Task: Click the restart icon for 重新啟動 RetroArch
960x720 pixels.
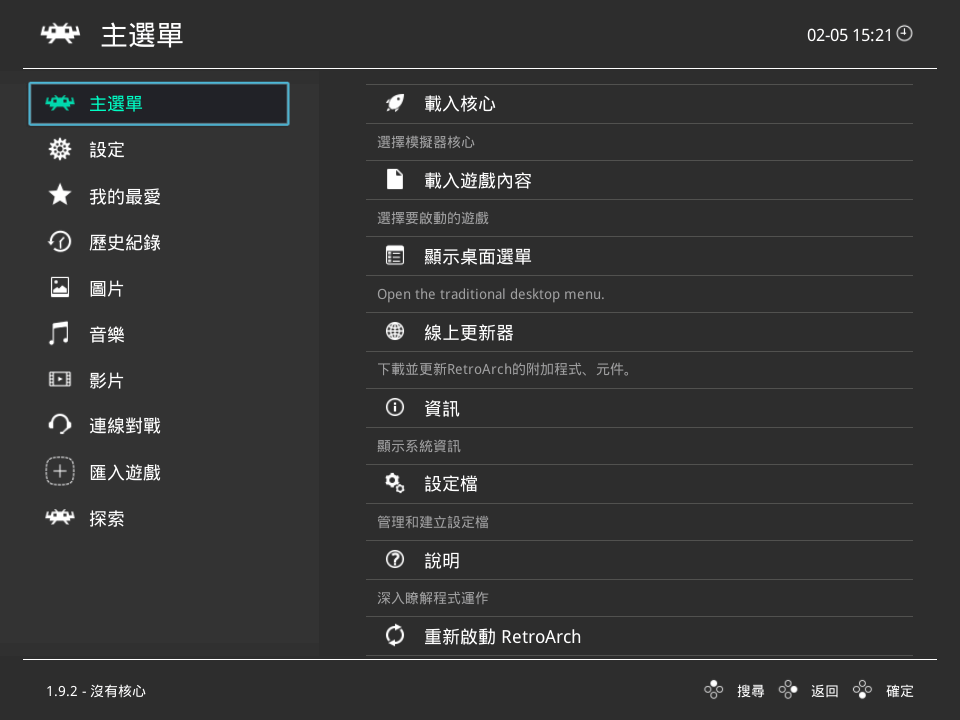Action: [x=394, y=635]
